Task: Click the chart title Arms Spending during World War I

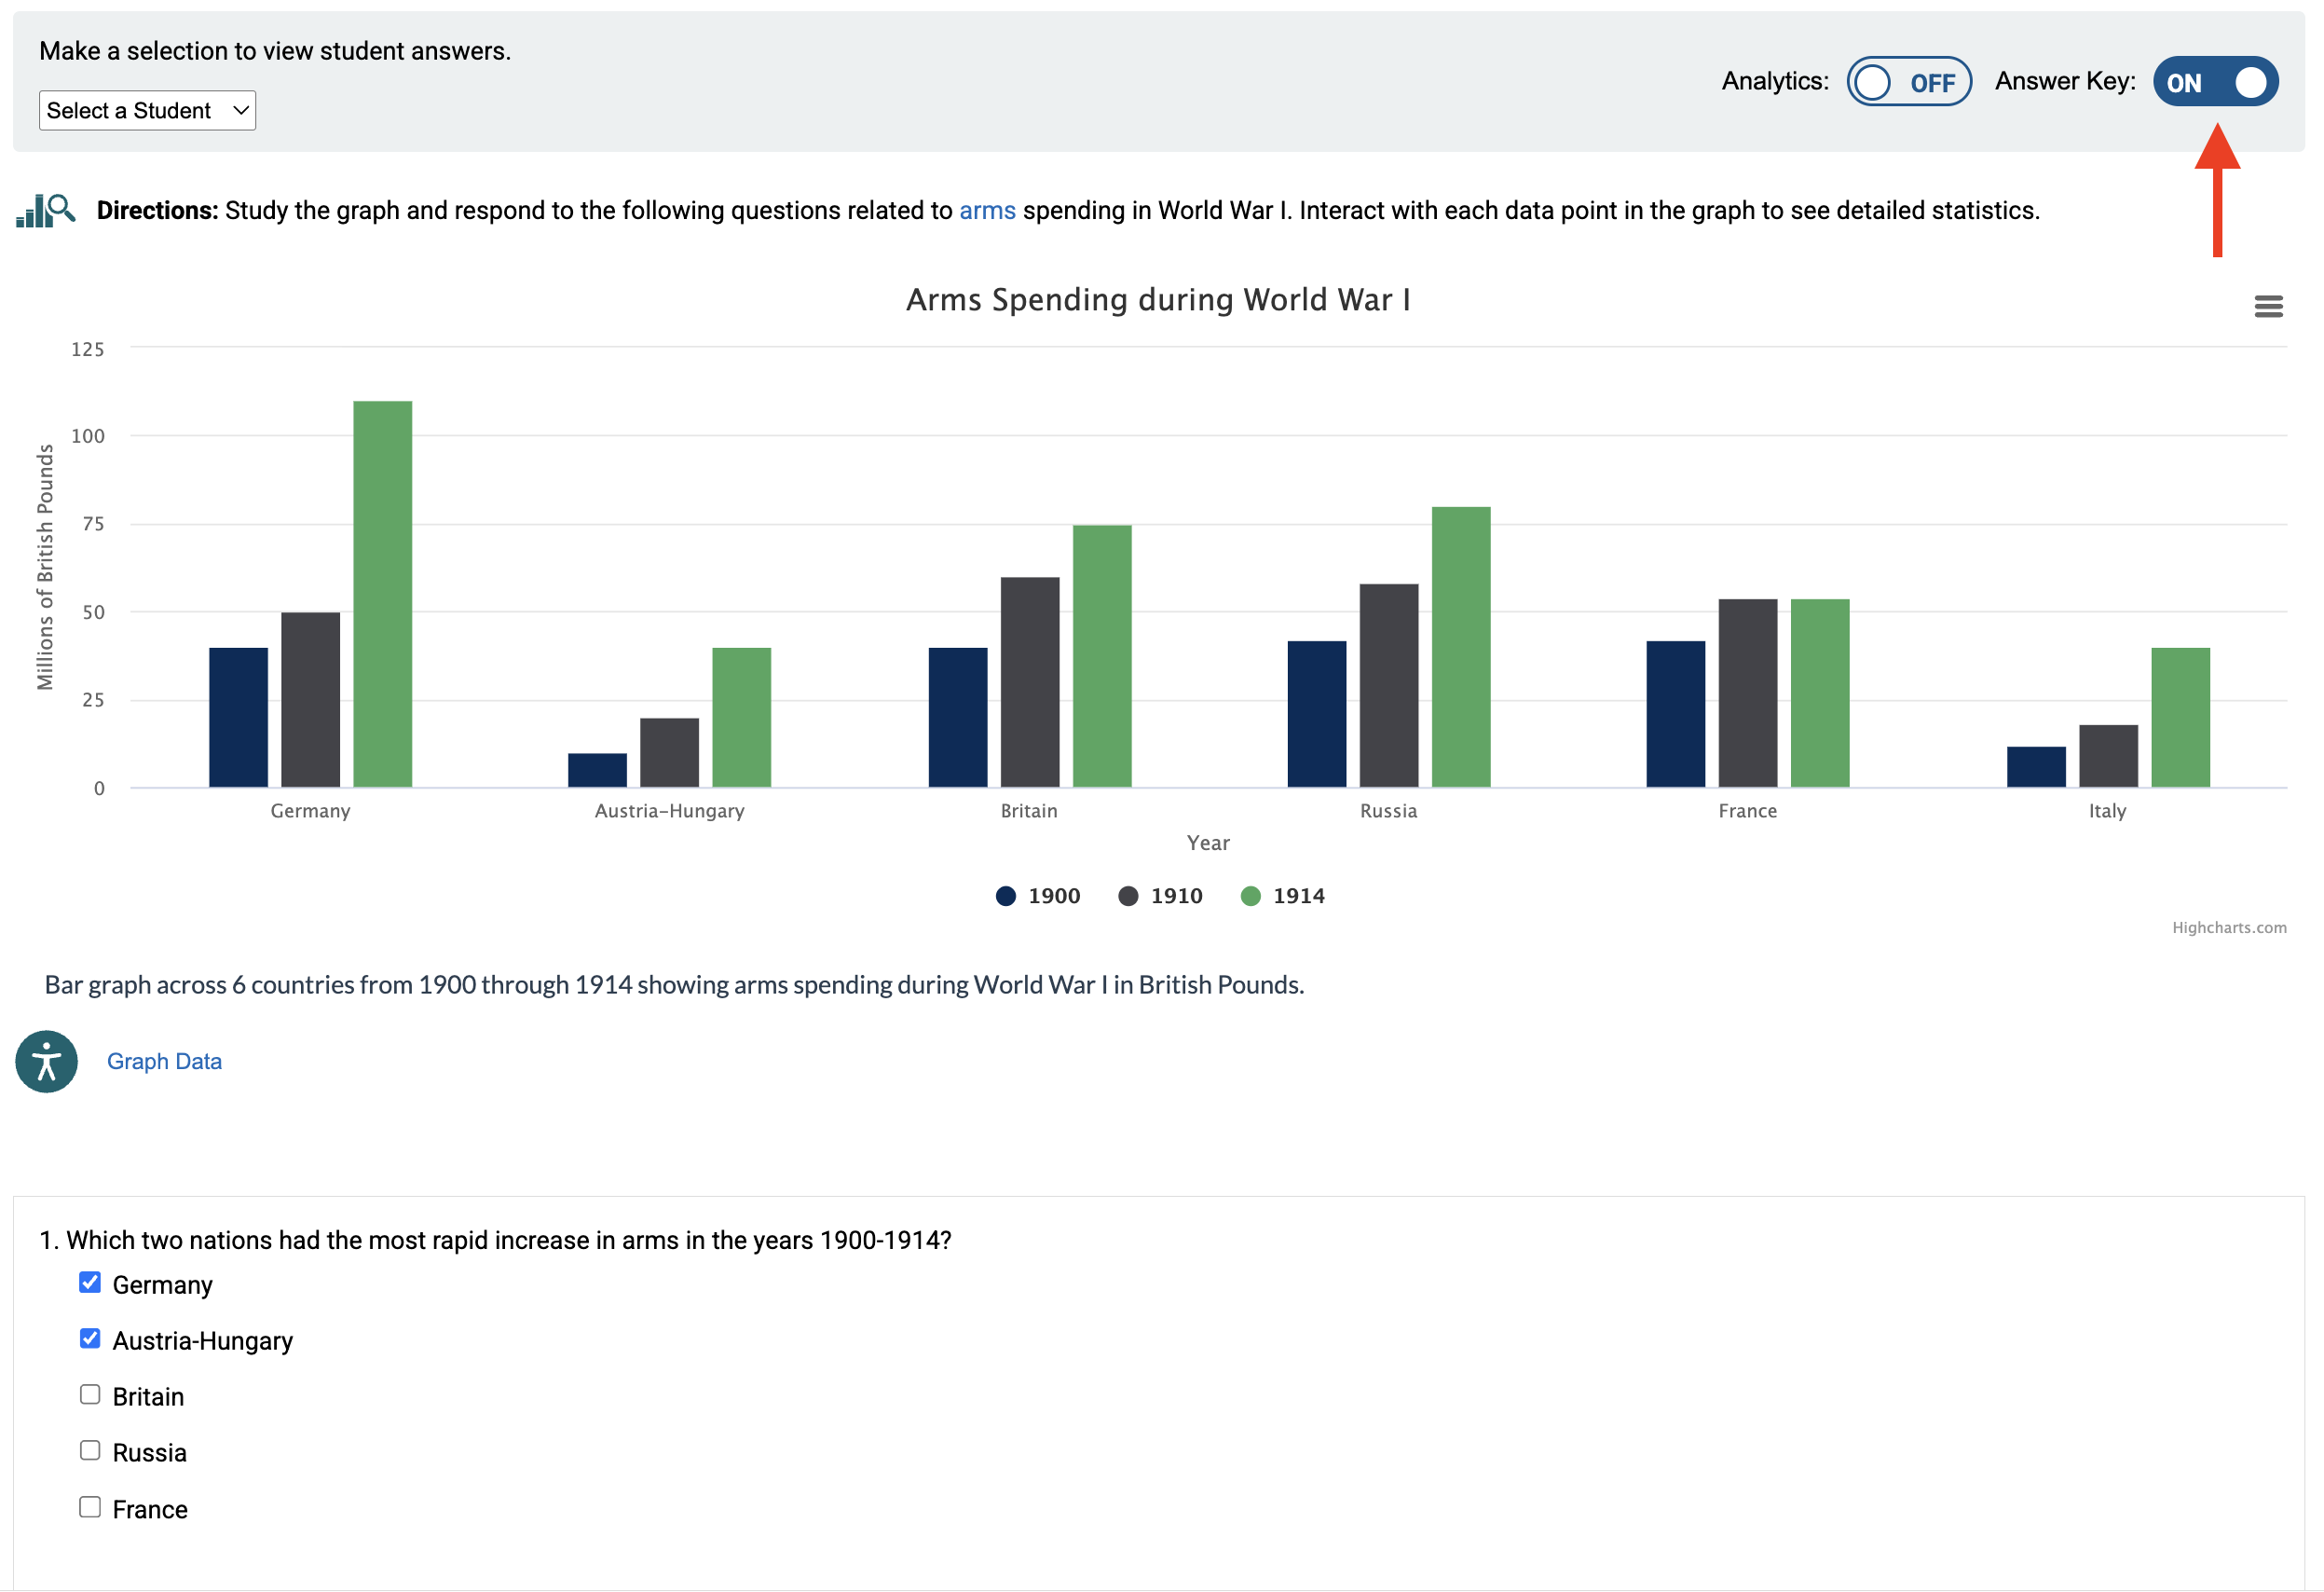Action: [x=1158, y=300]
